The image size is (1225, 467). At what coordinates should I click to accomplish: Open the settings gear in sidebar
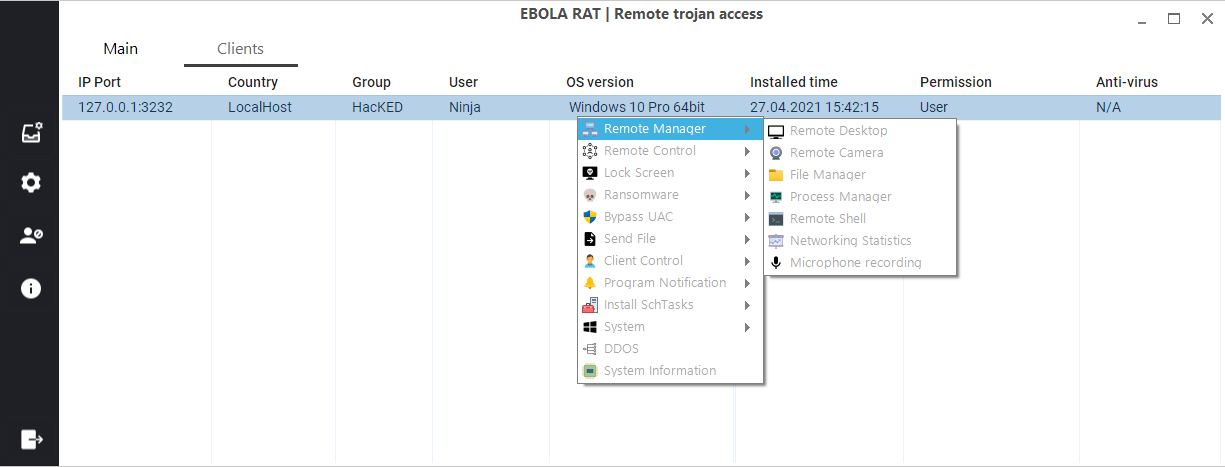(32, 183)
